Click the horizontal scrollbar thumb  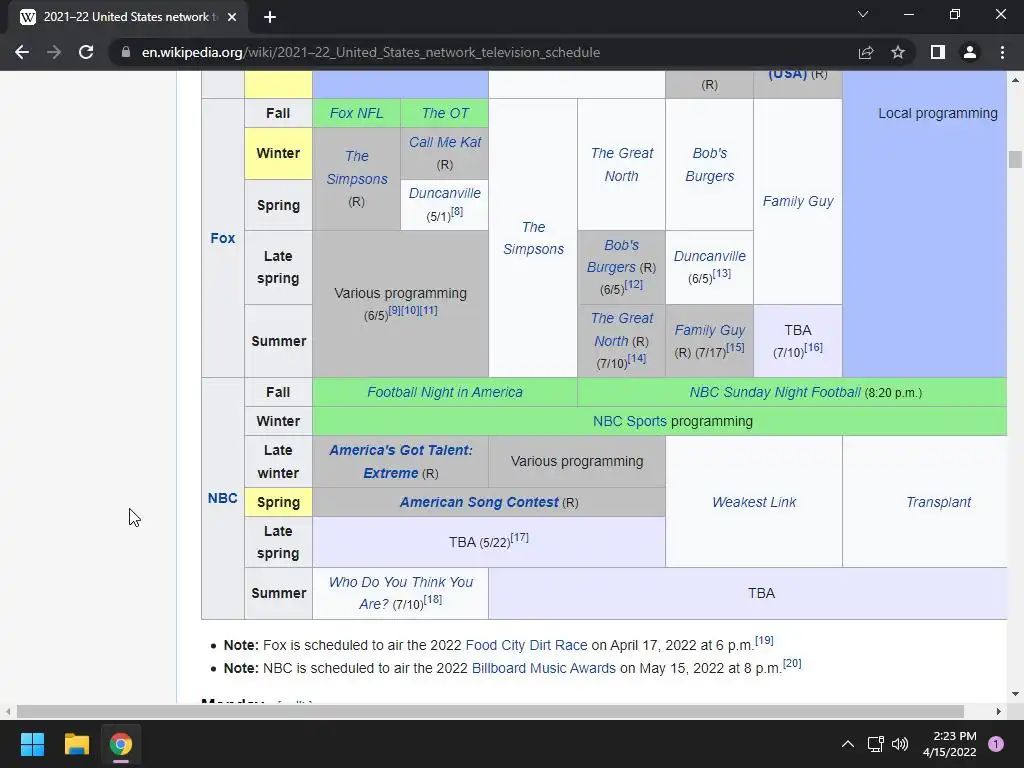click(x=490, y=711)
